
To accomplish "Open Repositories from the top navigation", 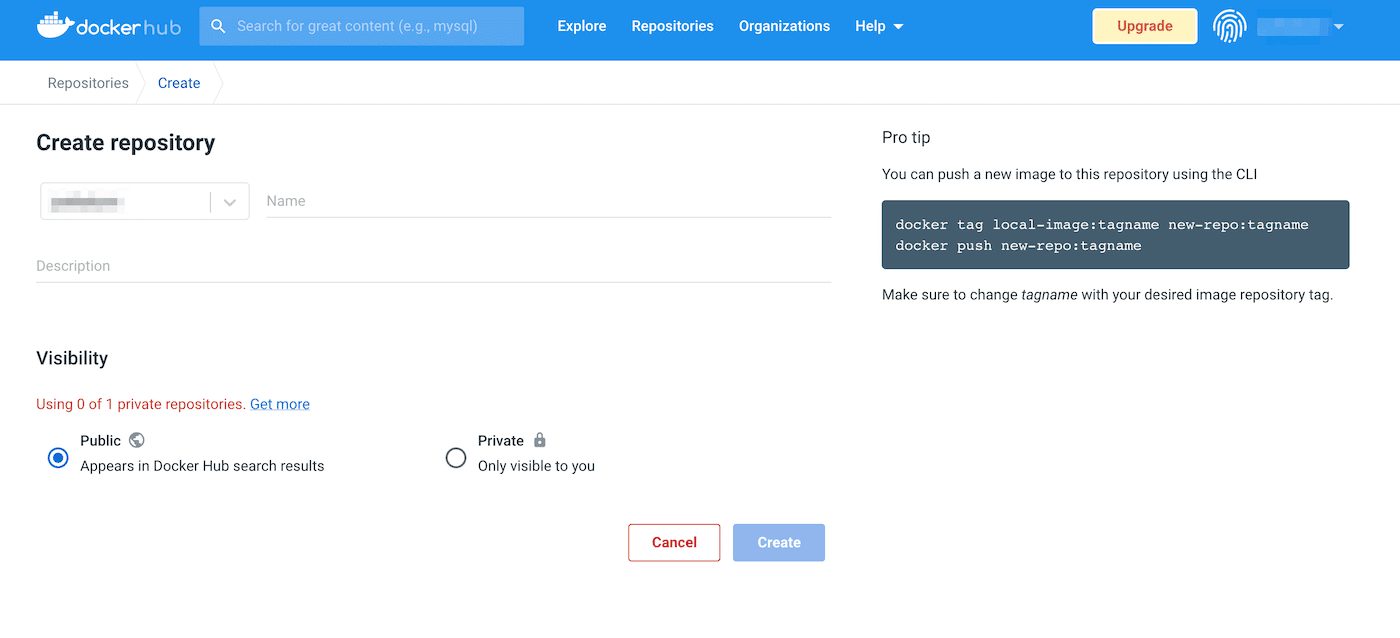I will 672,26.
